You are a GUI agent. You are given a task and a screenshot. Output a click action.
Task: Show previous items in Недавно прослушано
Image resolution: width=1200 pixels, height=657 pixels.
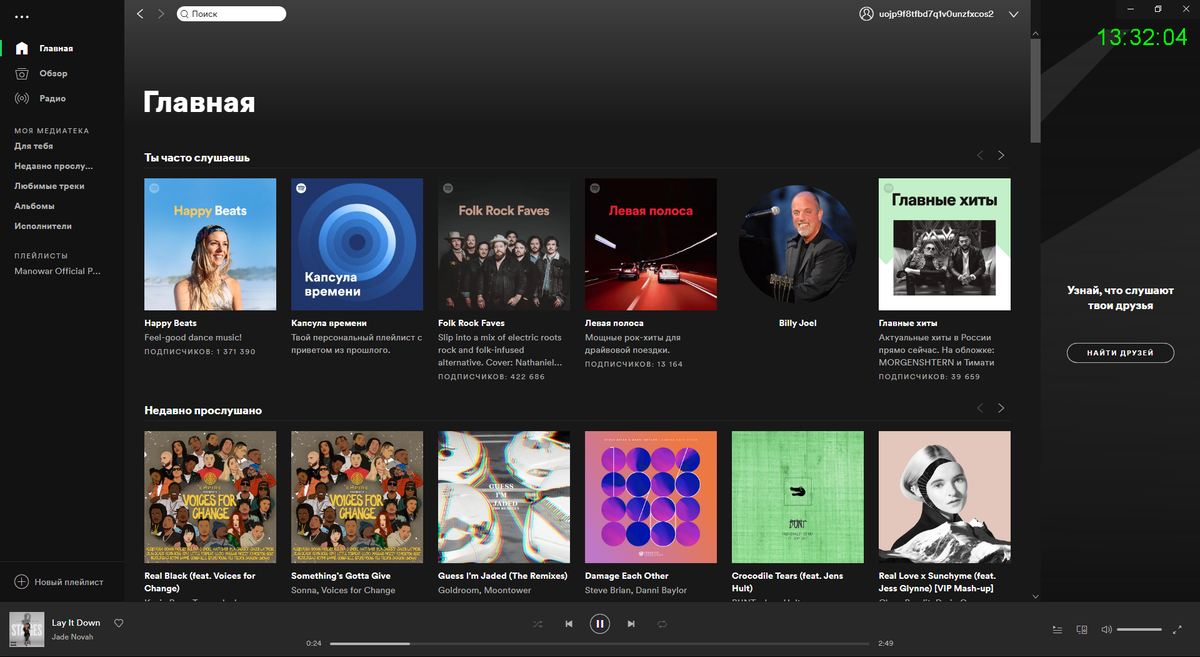click(x=980, y=408)
